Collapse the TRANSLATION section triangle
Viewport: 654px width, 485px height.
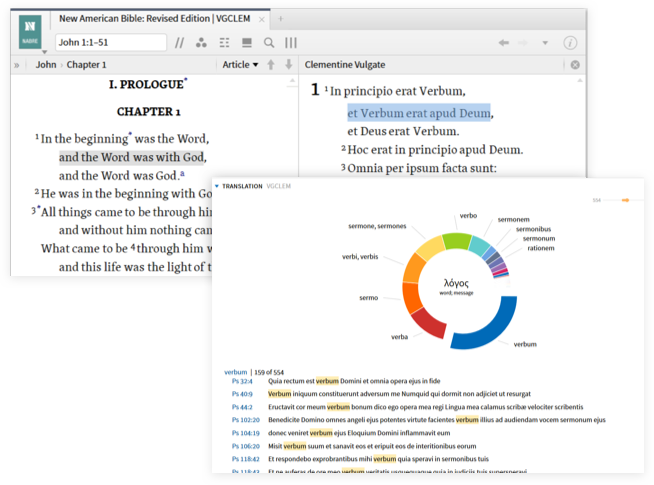click(217, 186)
